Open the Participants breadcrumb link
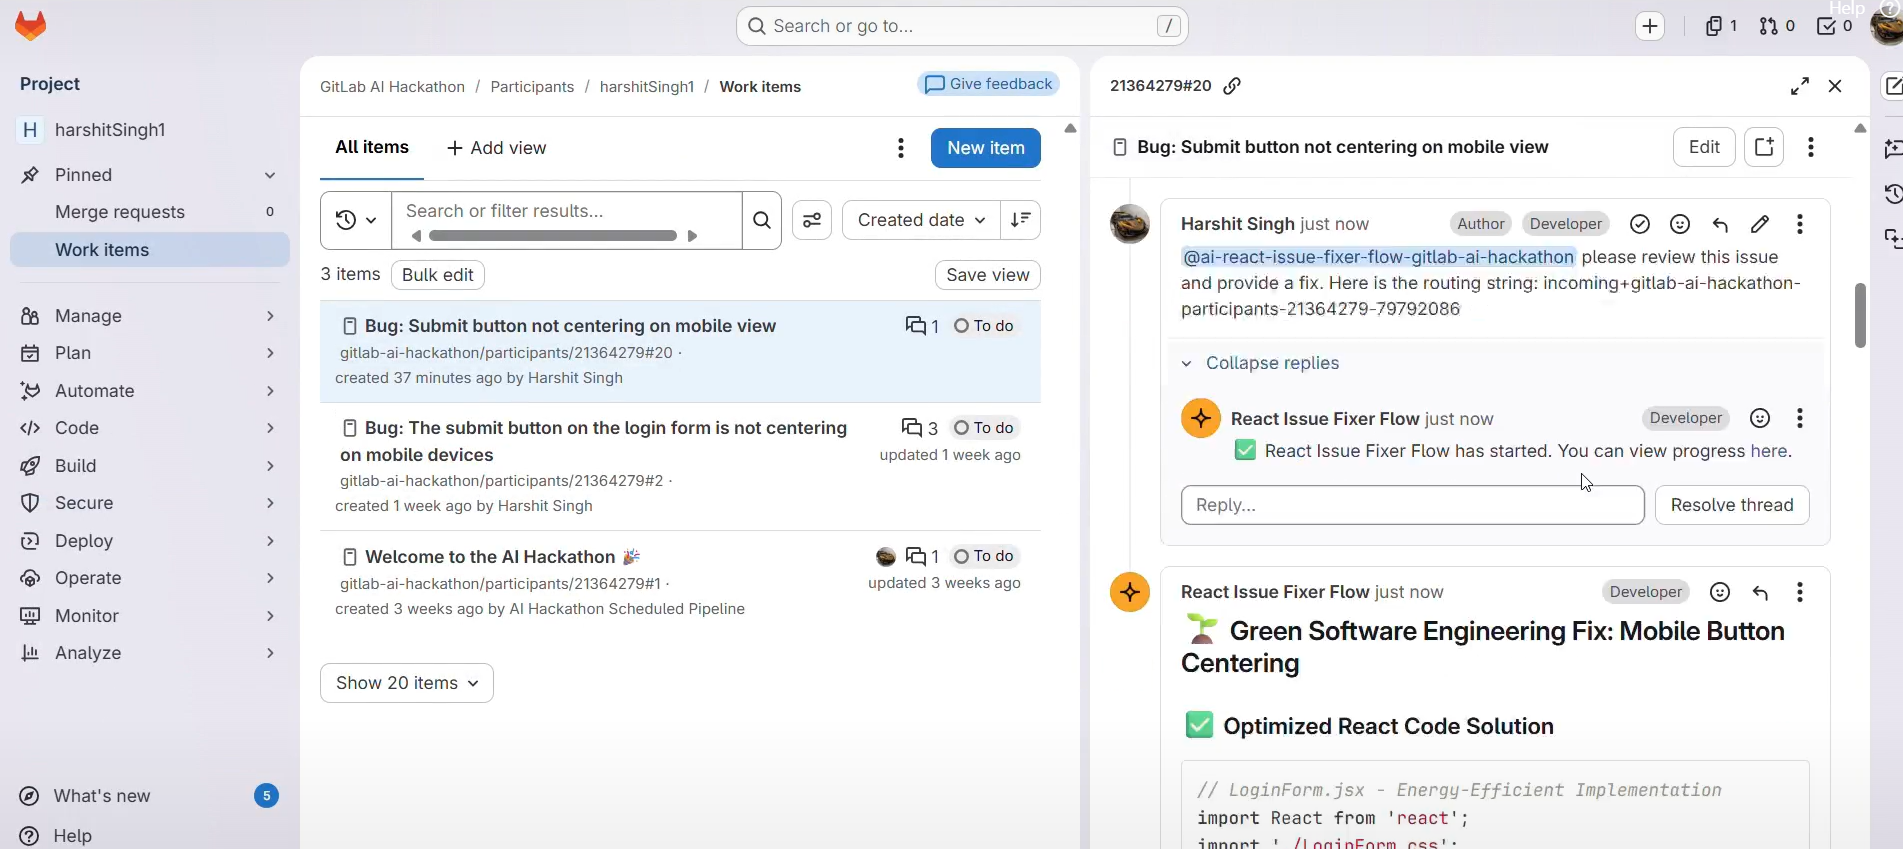 [x=532, y=87]
